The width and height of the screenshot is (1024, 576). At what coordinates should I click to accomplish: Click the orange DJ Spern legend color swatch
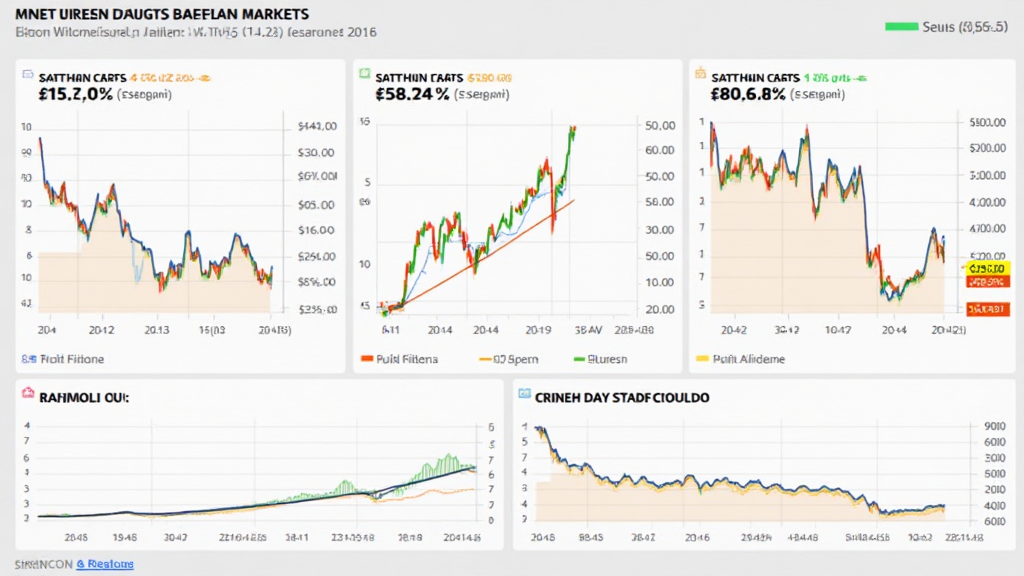click(x=487, y=357)
